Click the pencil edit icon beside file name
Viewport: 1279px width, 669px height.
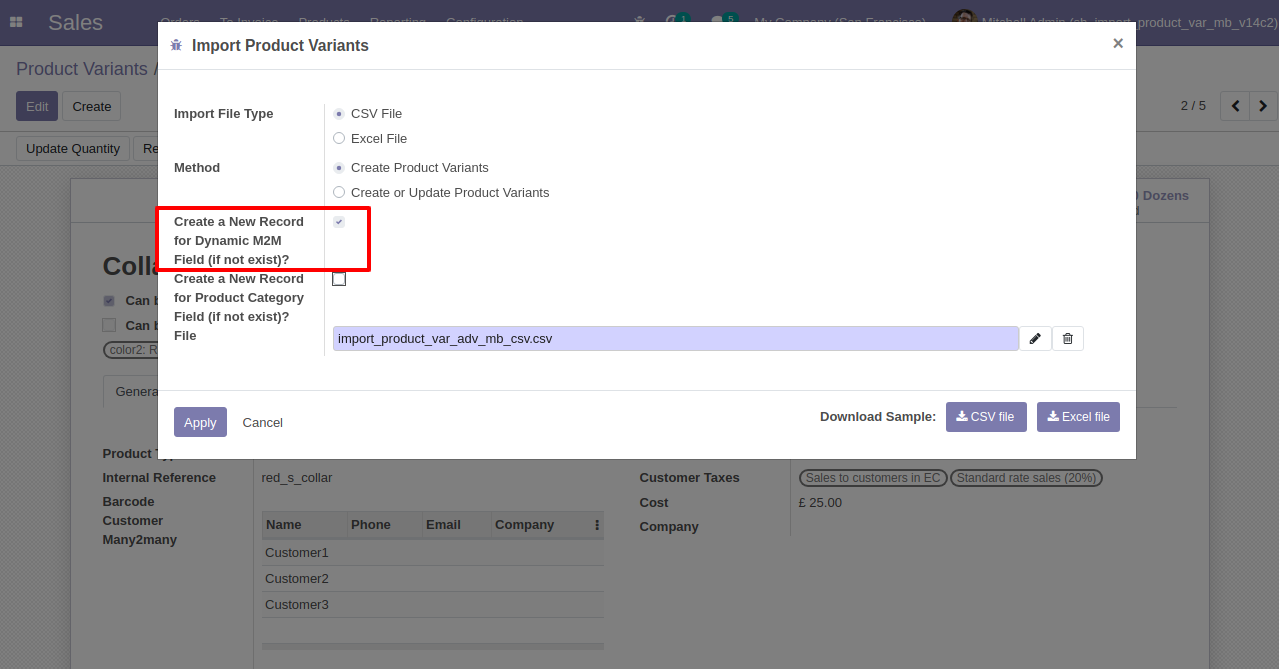point(1035,339)
